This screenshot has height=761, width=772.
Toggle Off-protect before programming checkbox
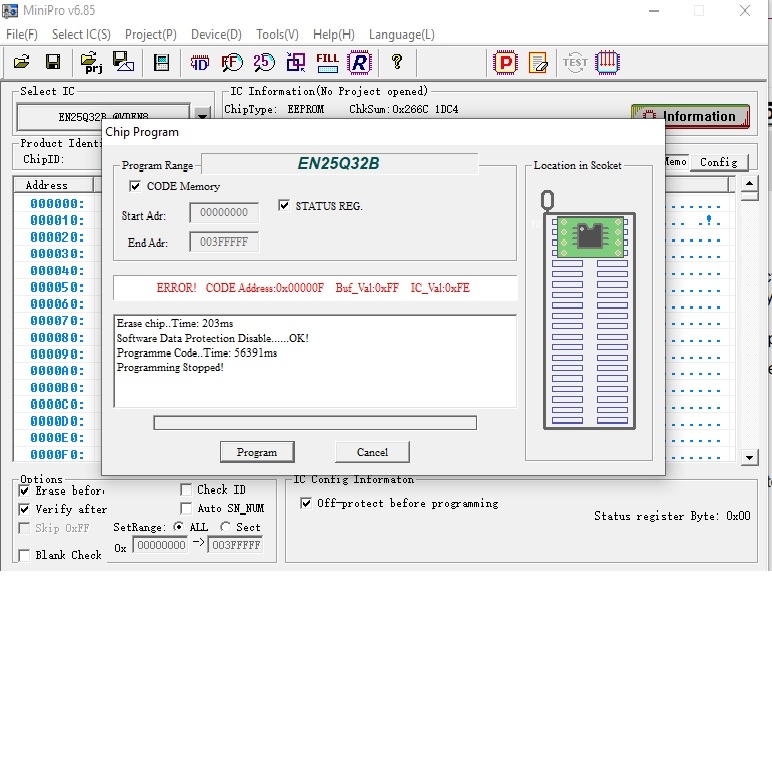click(306, 503)
